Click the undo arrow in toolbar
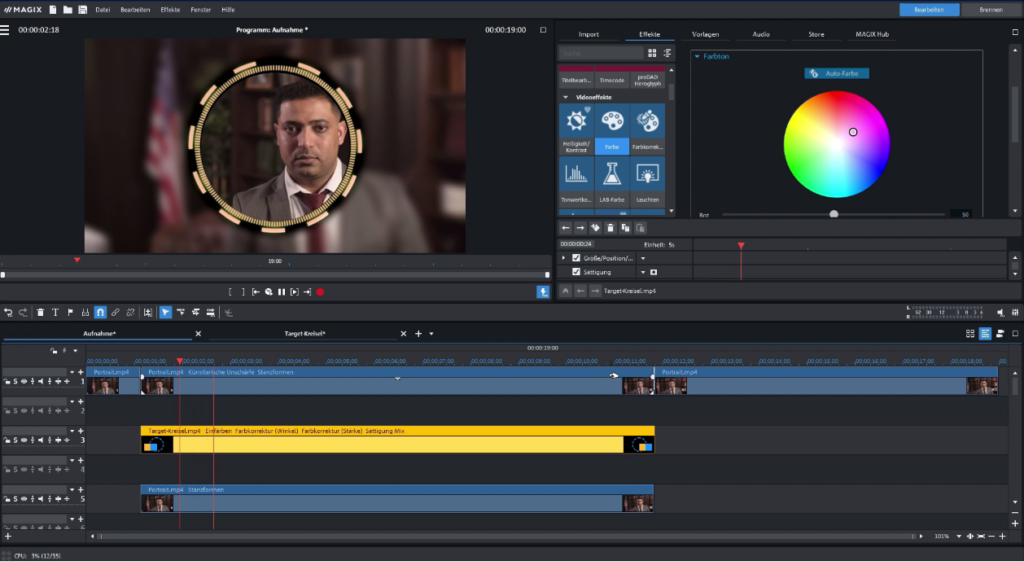This screenshot has height=561, width=1024. 8,312
